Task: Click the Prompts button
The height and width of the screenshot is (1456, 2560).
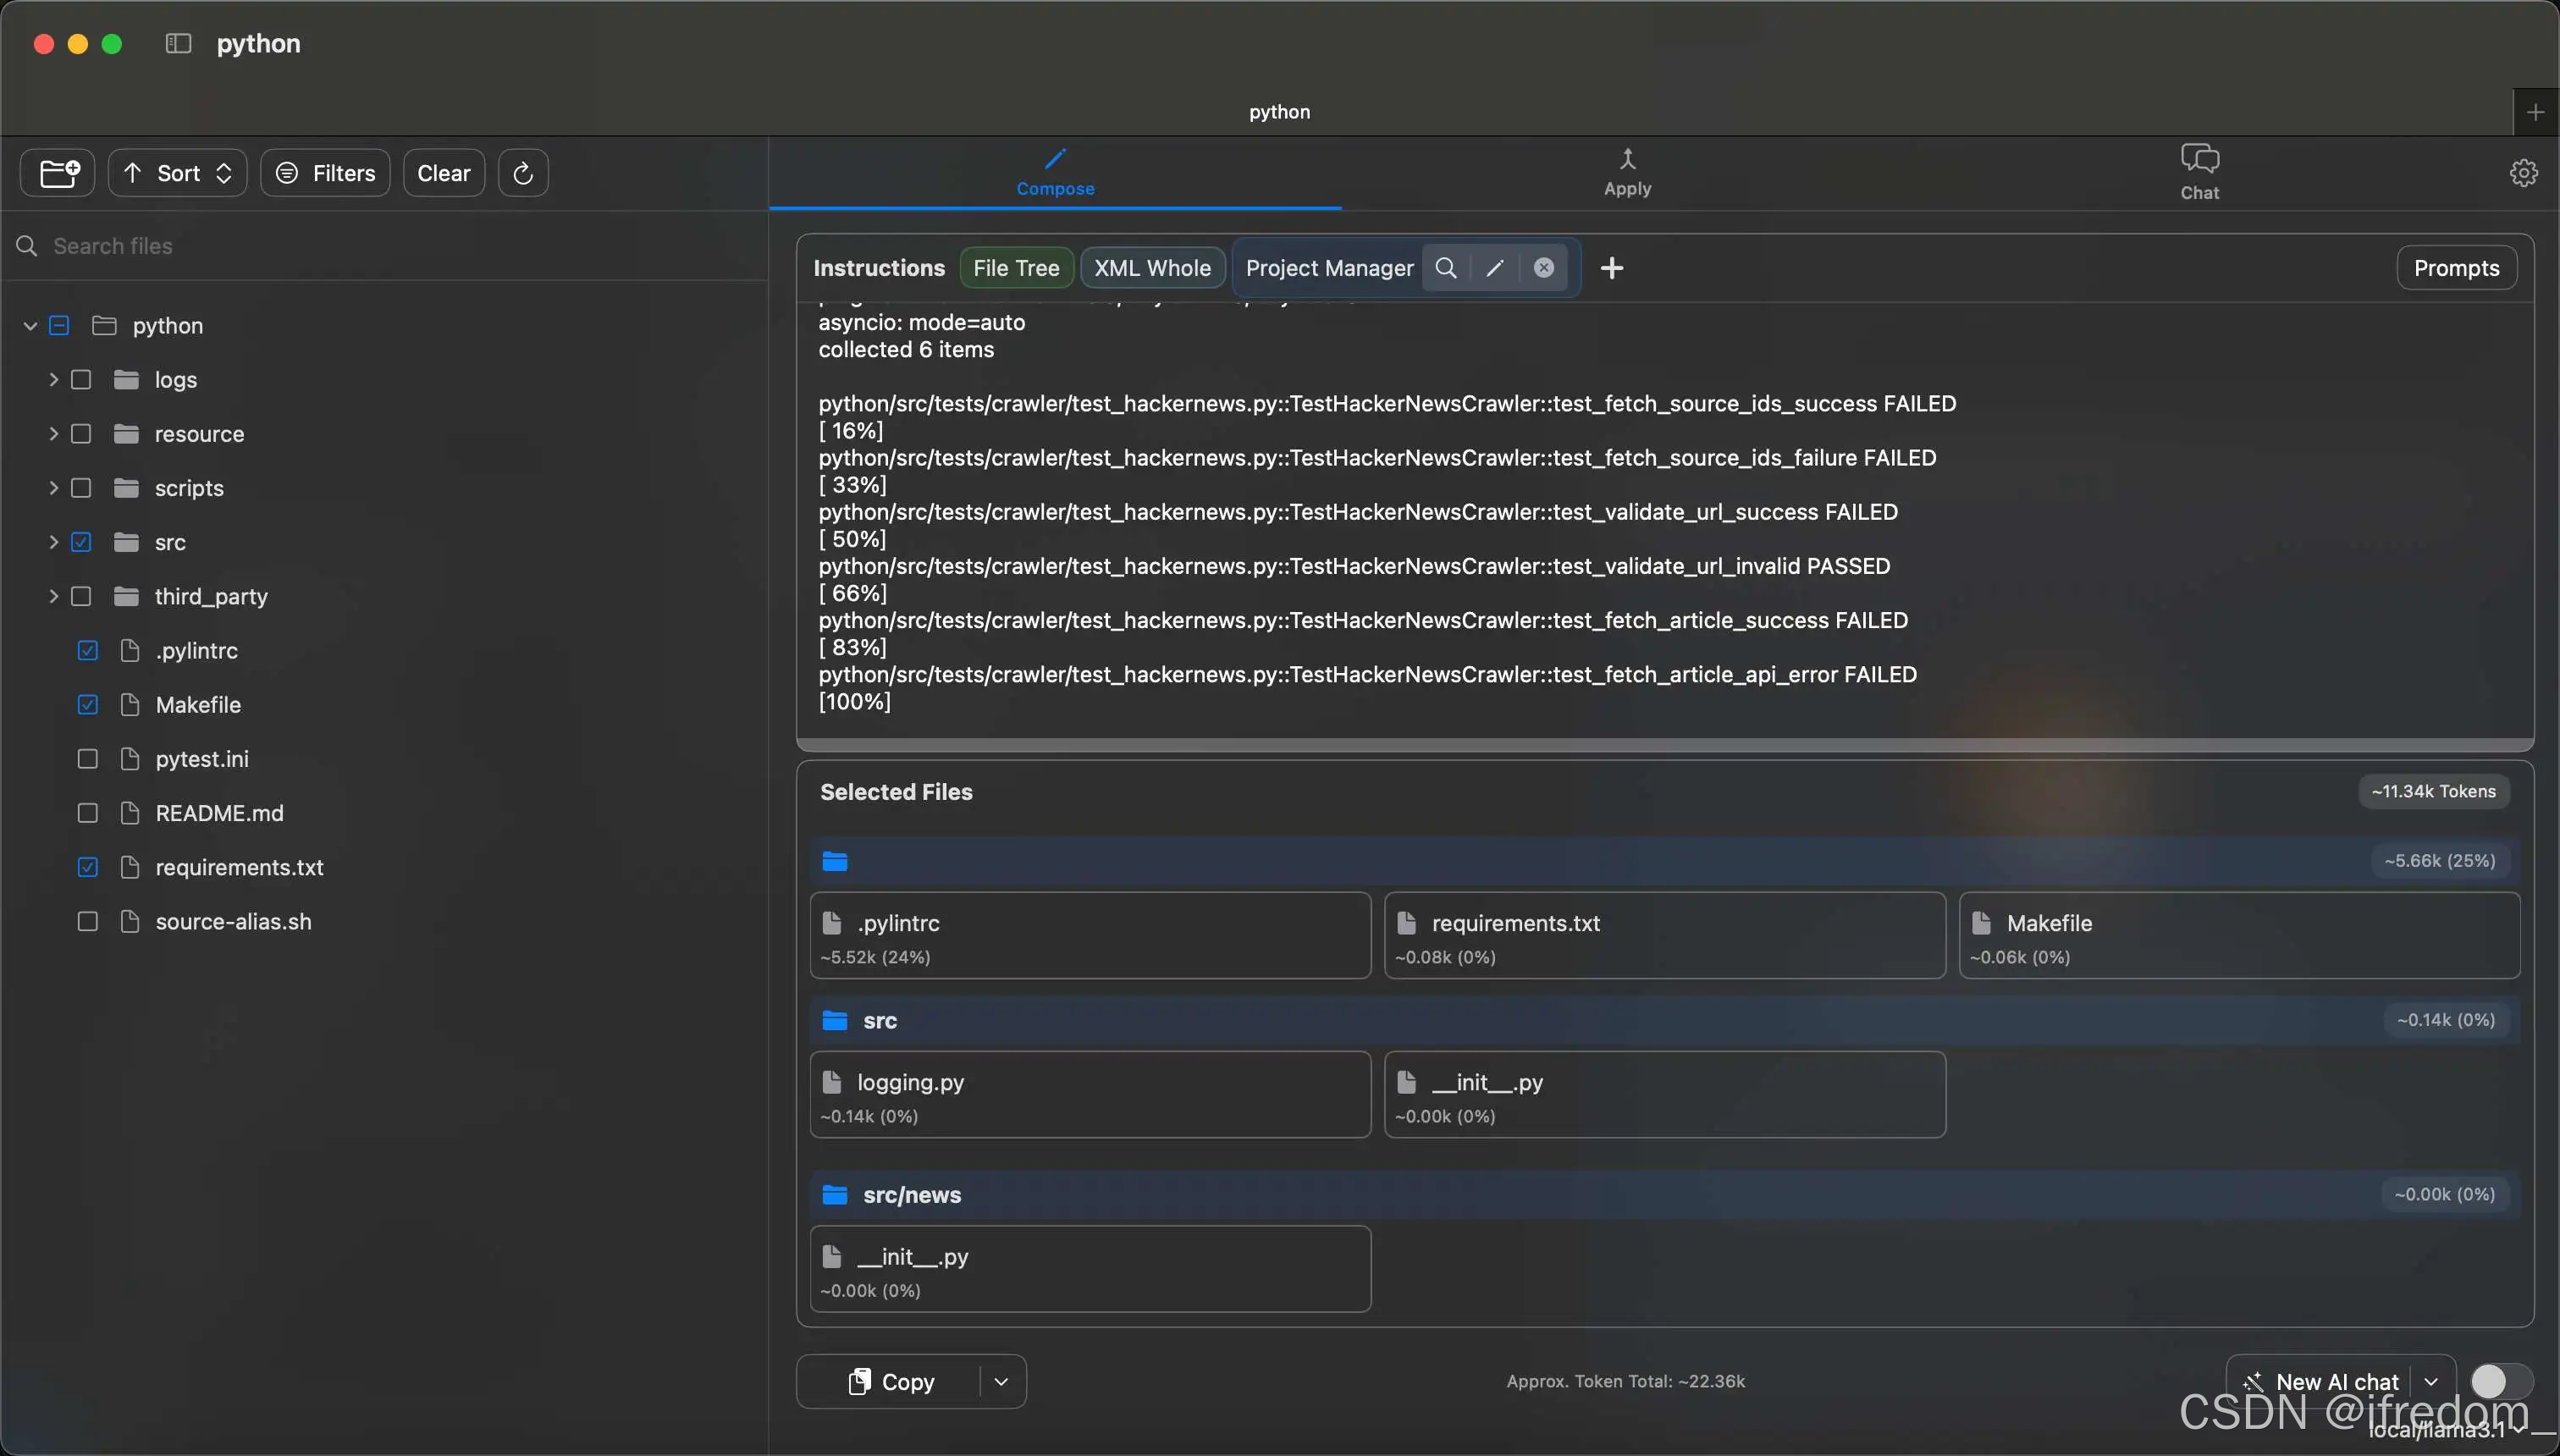Action: pos(2455,268)
